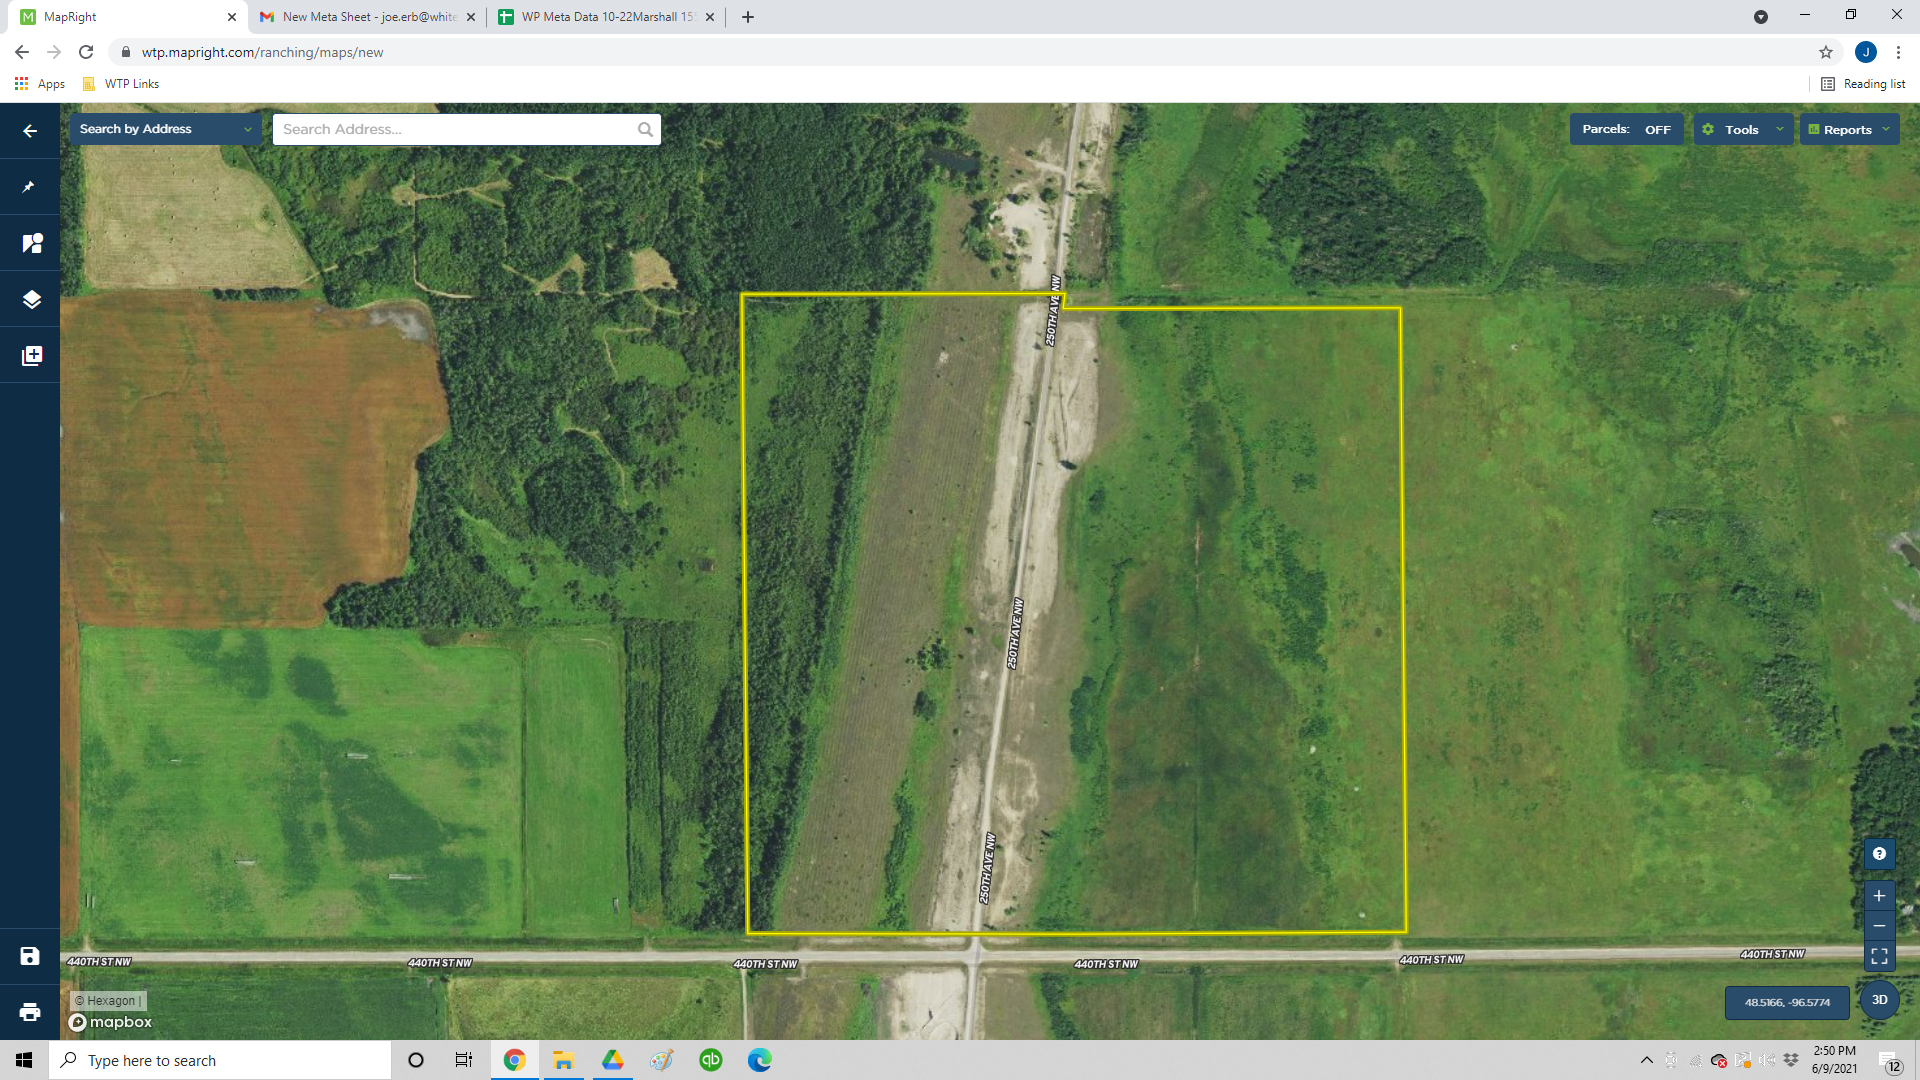Open the Tools dropdown menu
This screenshot has height=1080, width=1920.
1743,129
